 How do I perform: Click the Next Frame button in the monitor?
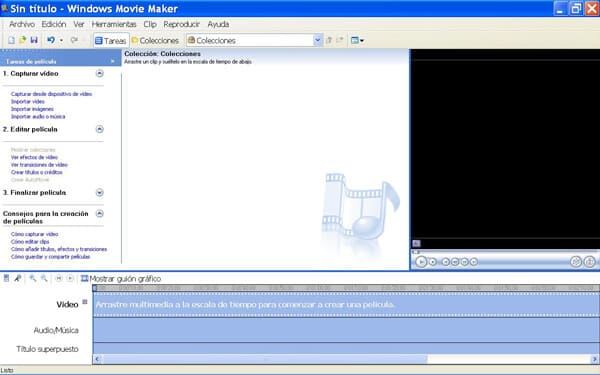(x=465, y=262)
